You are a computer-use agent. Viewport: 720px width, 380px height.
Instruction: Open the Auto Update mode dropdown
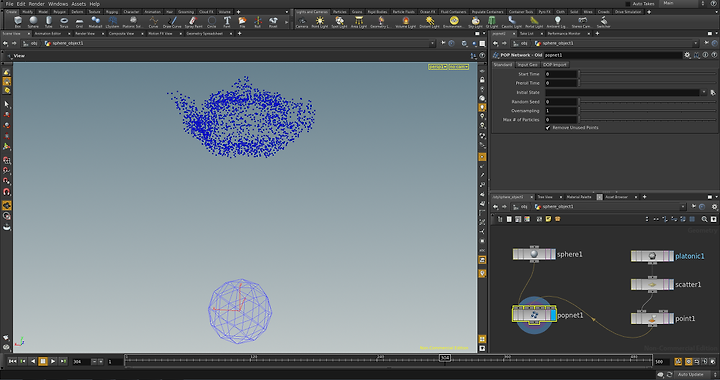coord(693,374)
